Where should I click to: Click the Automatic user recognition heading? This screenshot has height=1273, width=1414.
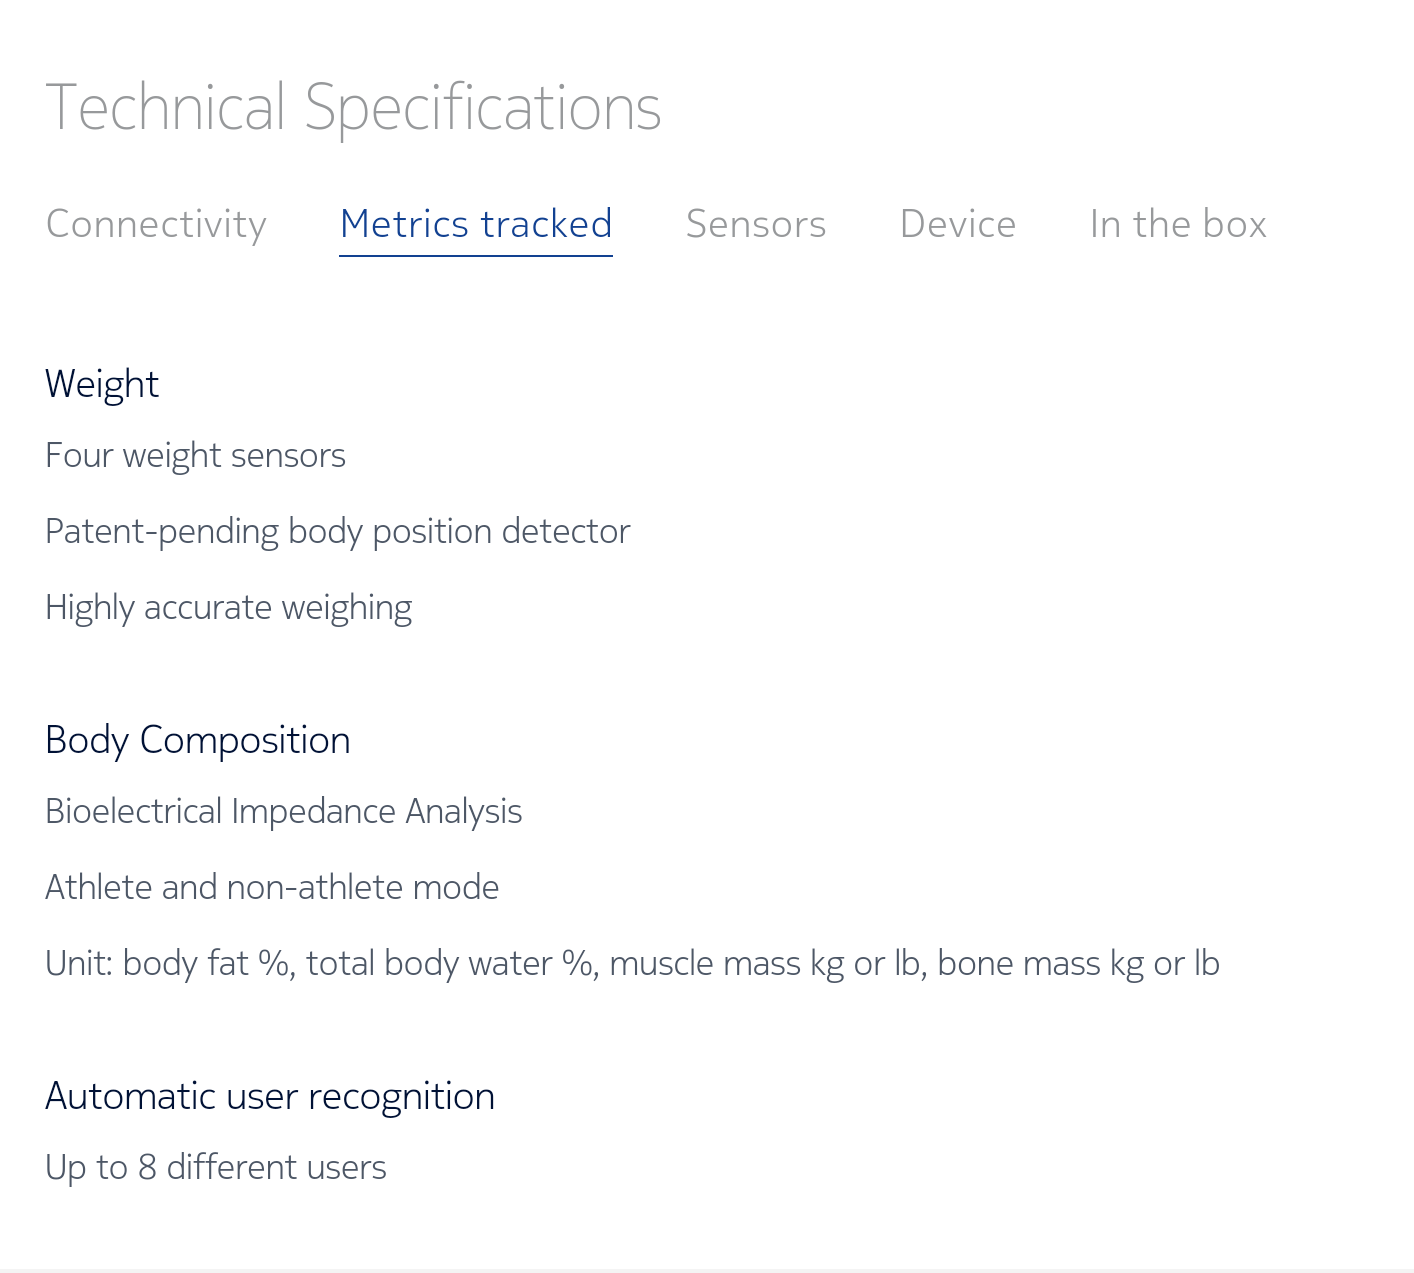(x=270, y=1097)
